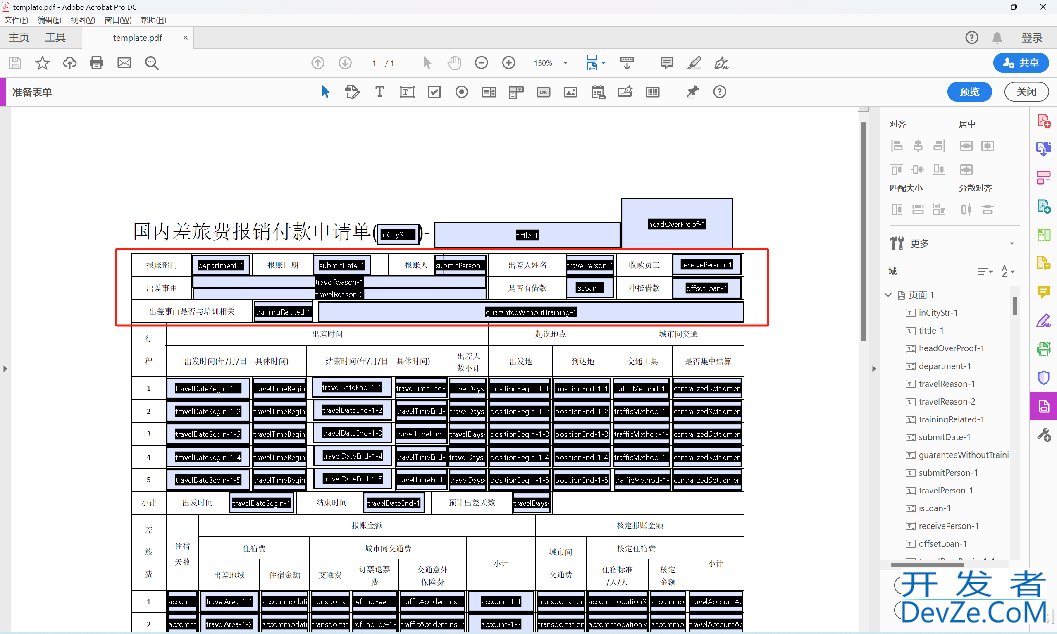Choose the Select Object arrow tool
Viewport: 1057px width, 634px height.
click(x=325, y=92)
